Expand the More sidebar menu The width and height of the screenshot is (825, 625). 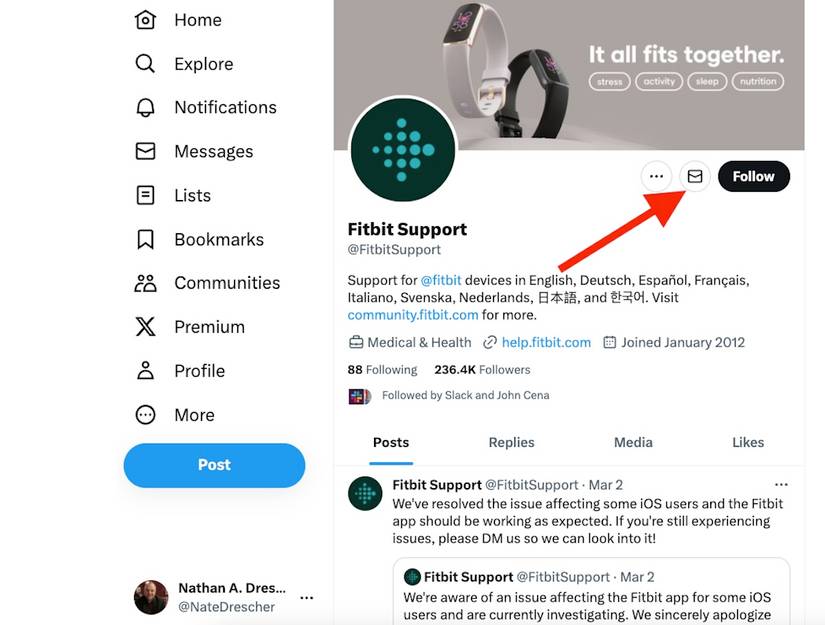(145, 415)
